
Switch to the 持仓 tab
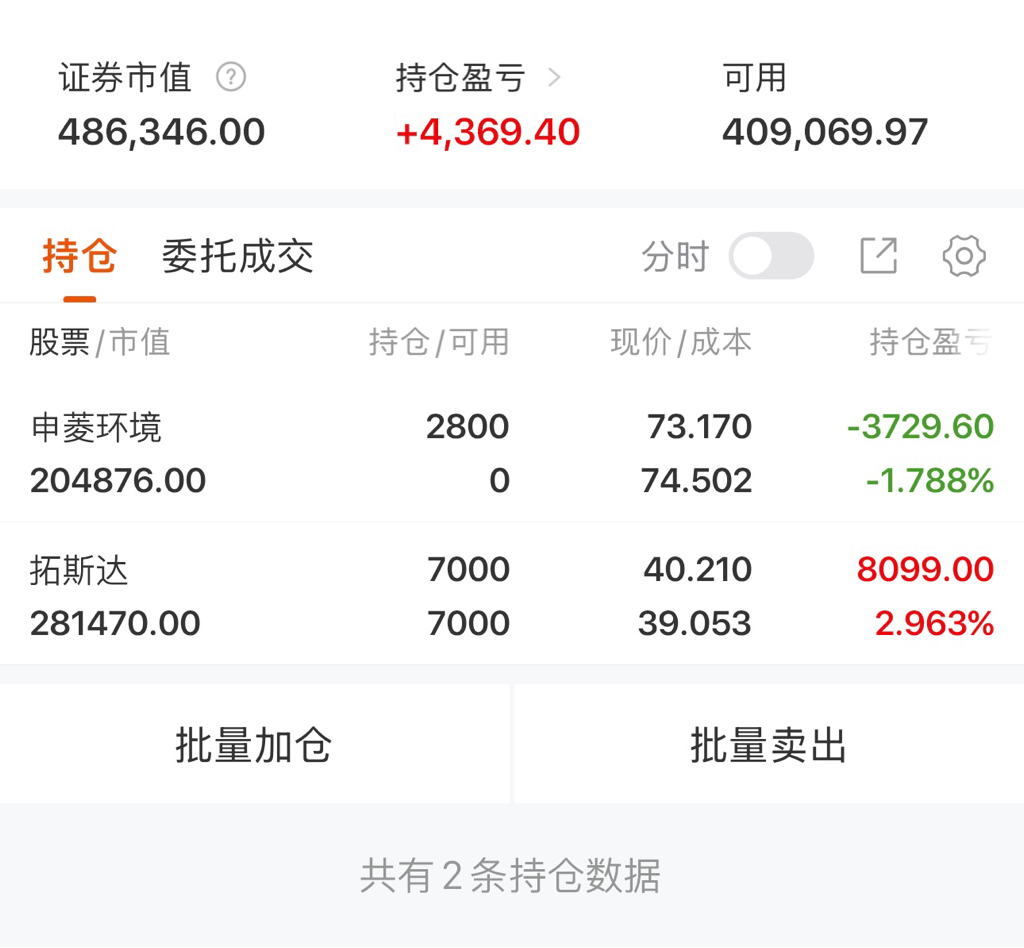point(80,255)
